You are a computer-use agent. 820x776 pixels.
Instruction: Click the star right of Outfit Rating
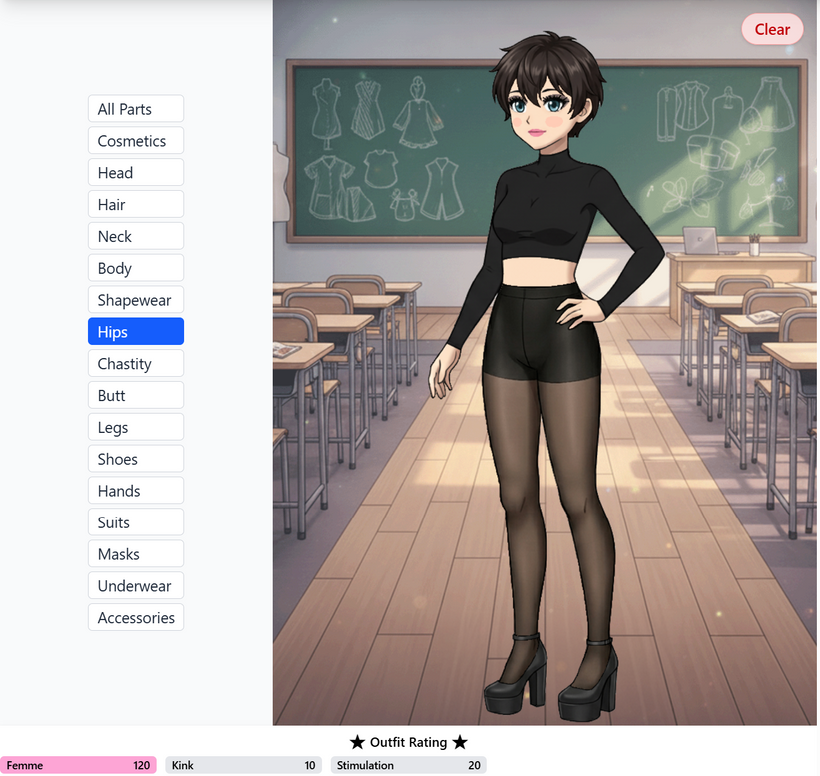(x=460, y=742)
